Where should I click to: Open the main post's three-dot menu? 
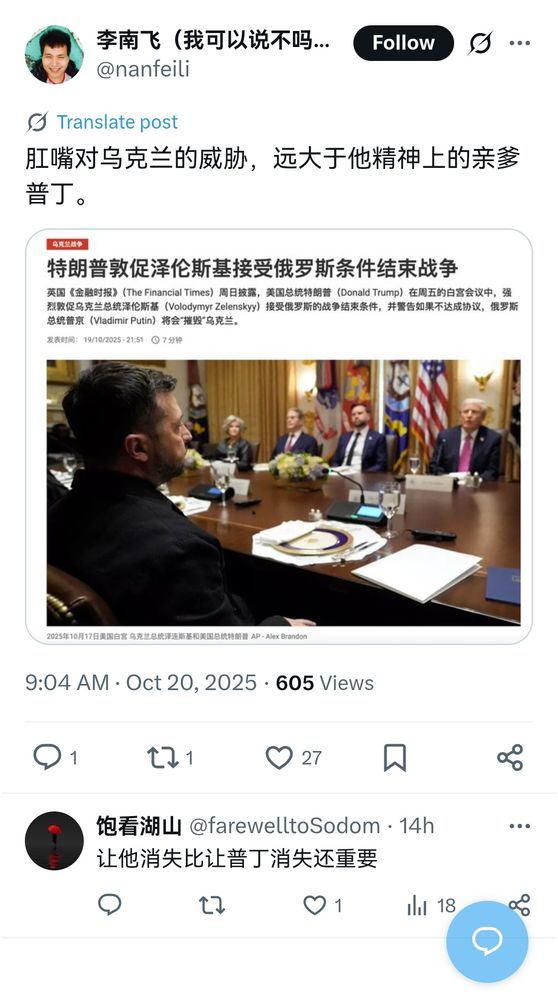(520, 43)
